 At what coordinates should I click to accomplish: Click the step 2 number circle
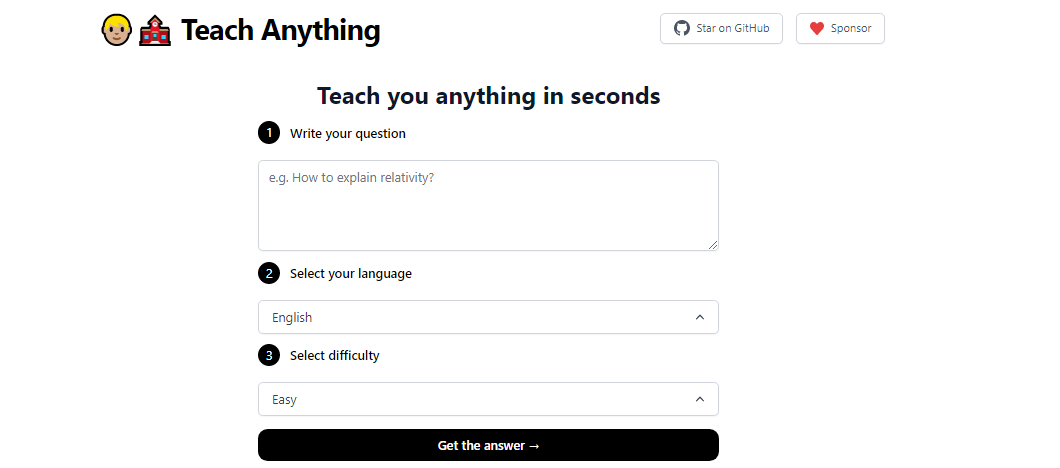[x=268, y=273]
